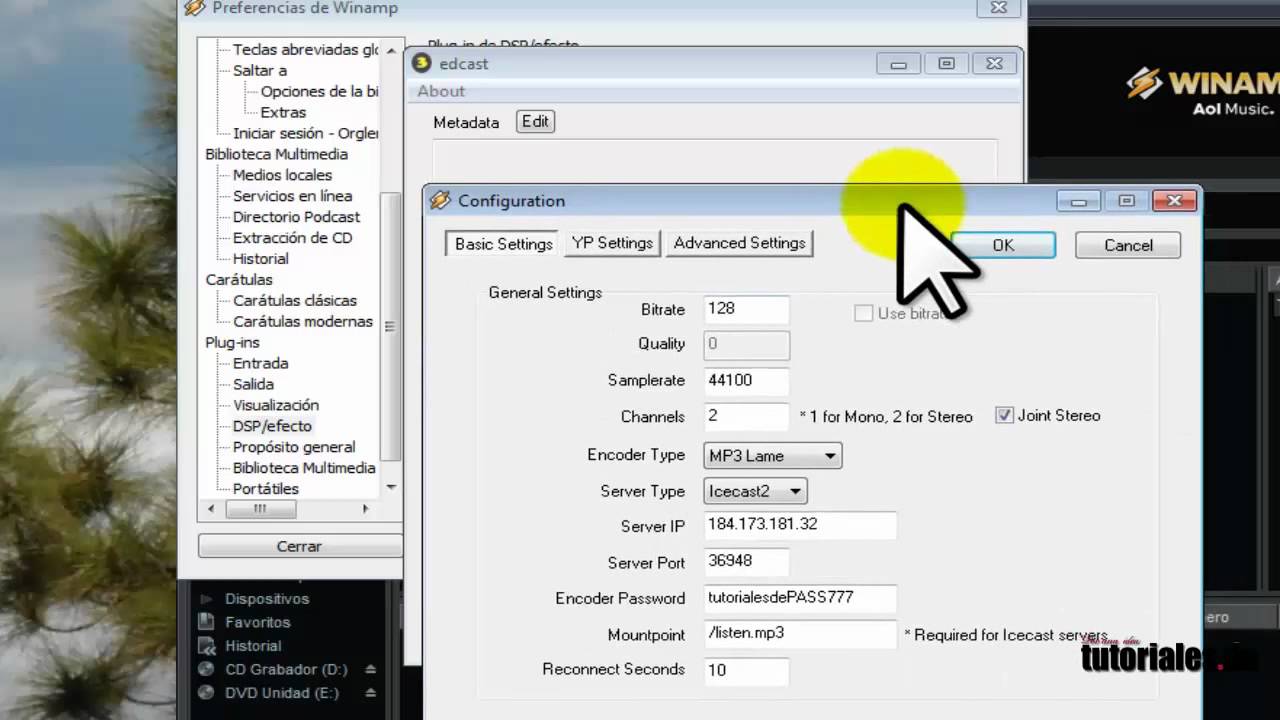
Task: Select Servicios en línea in tree
Action: pos(292,196)
